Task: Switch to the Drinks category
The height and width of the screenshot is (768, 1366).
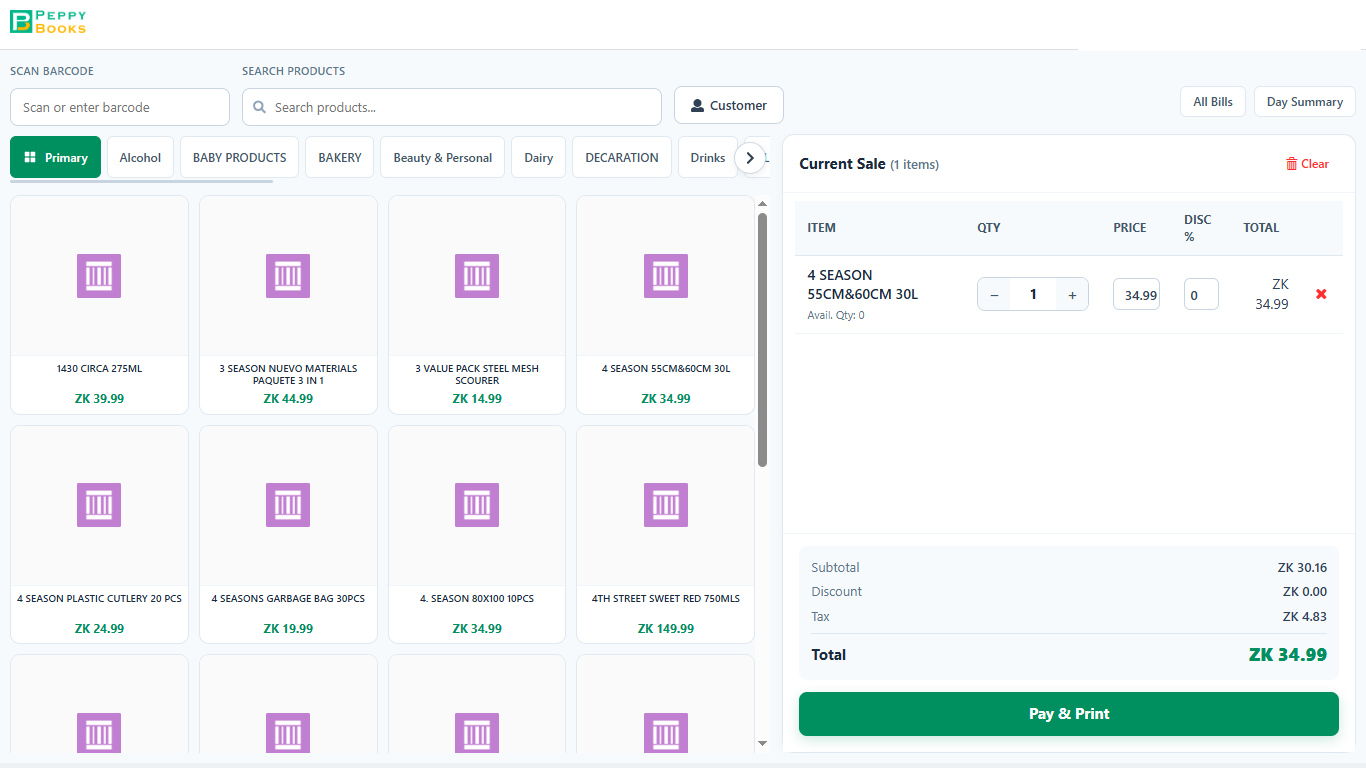Action: point(707,157)
